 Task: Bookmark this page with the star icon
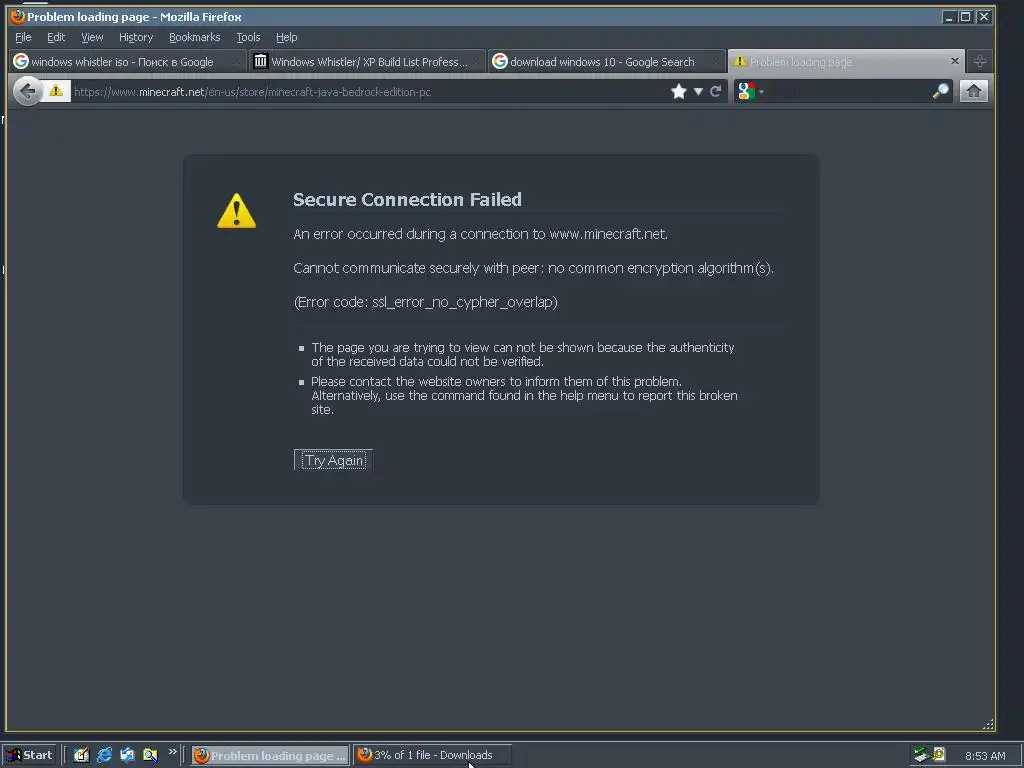(679, 91)
